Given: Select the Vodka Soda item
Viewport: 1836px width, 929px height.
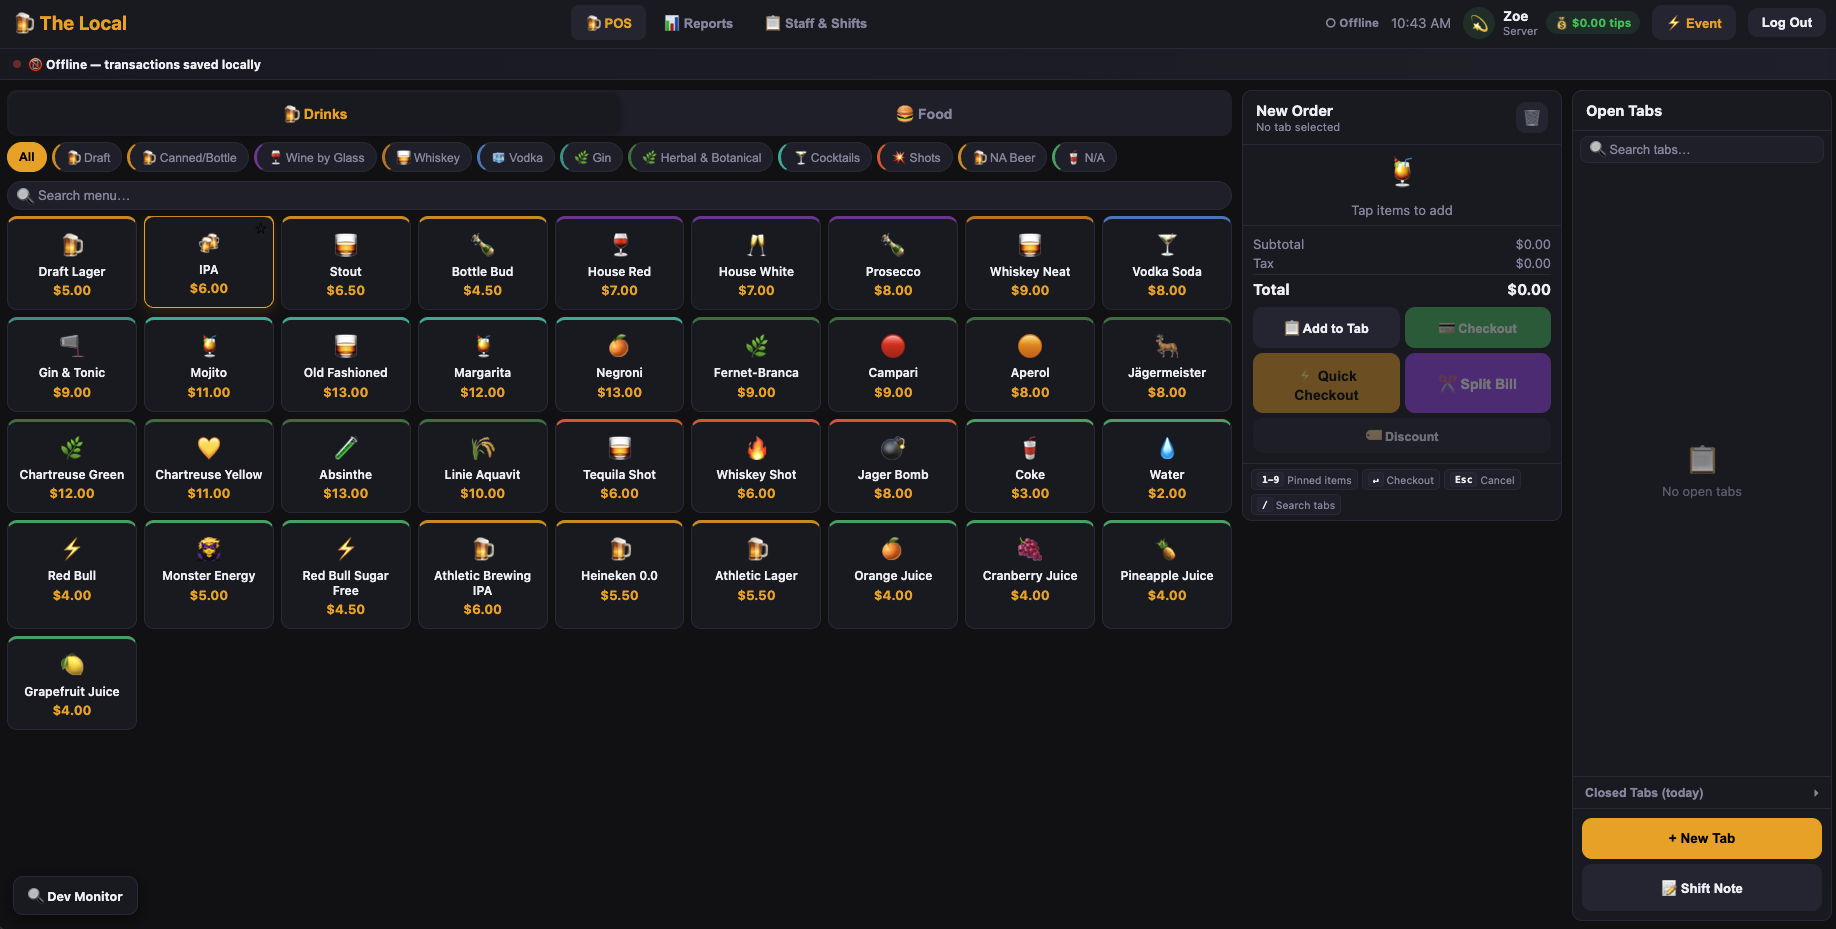Looking at the screenshot, I should [x=1167, y=264].
